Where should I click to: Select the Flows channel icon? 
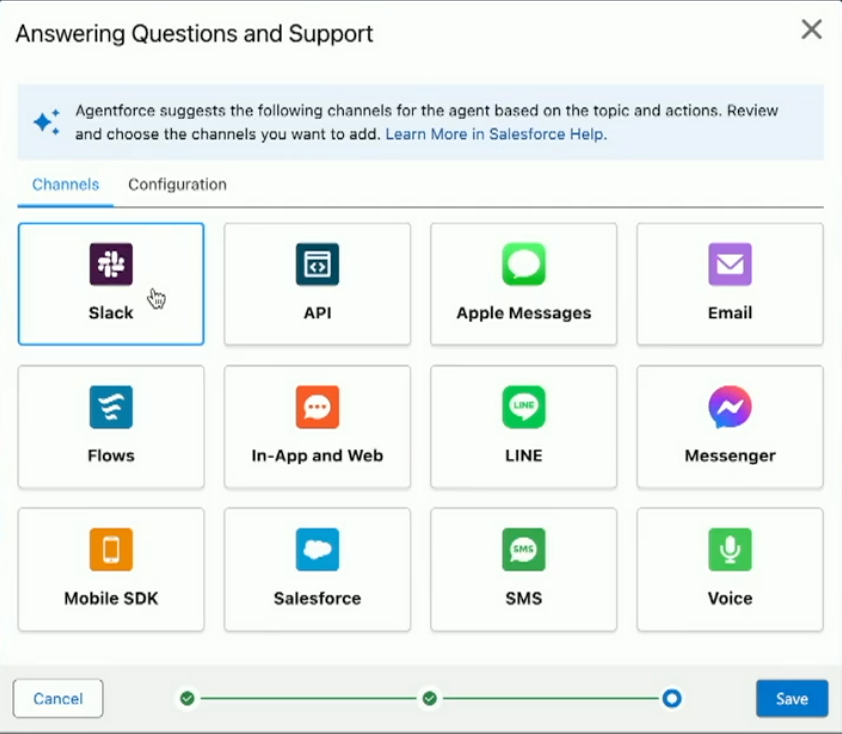pos(111,407)
